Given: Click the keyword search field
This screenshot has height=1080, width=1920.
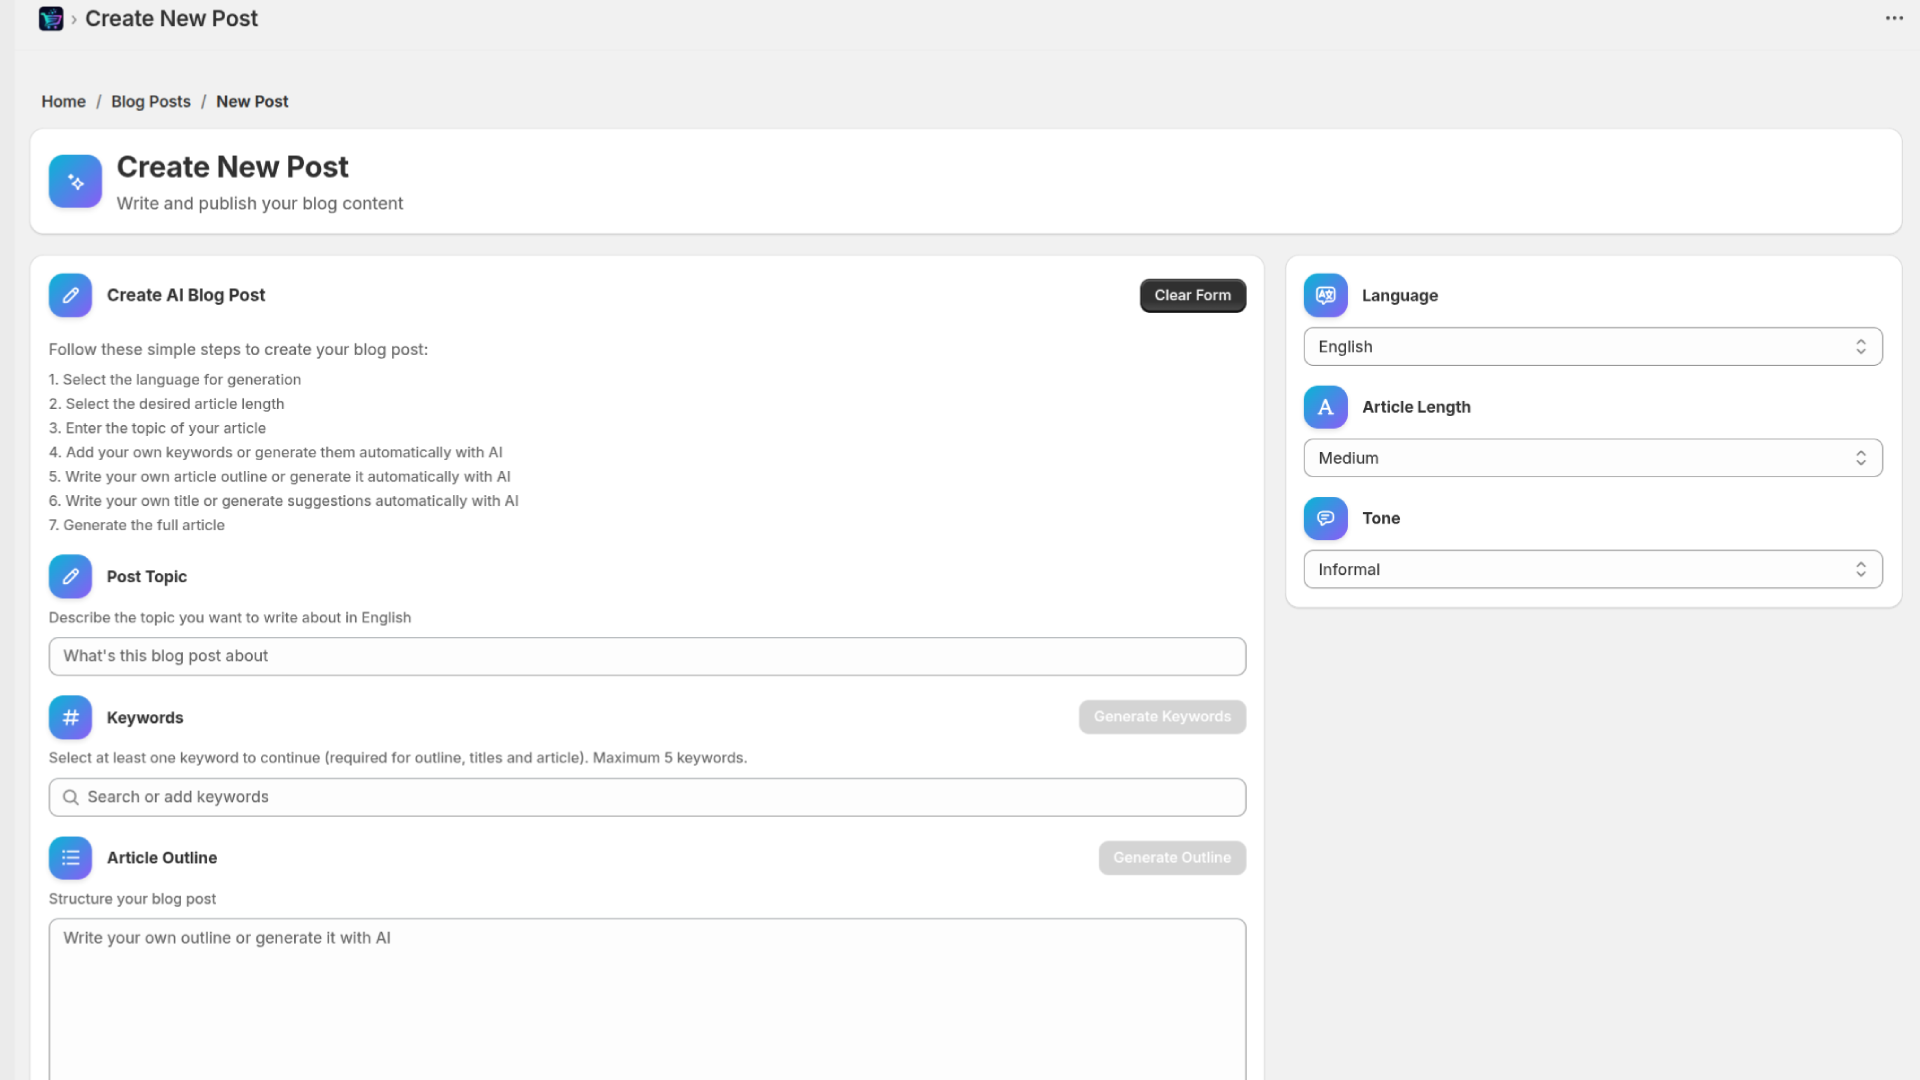Looking at the screenshot, I should (x=647, y=797).
